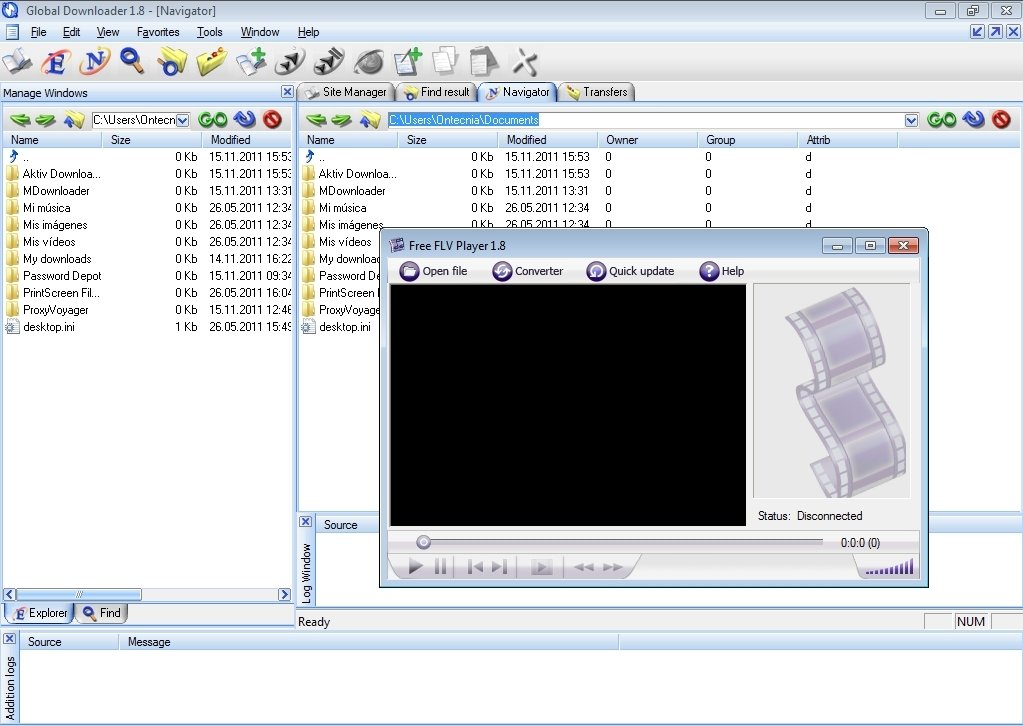Click the FLV Player rewind button
Screen dimensions: 1023x726
583,567
